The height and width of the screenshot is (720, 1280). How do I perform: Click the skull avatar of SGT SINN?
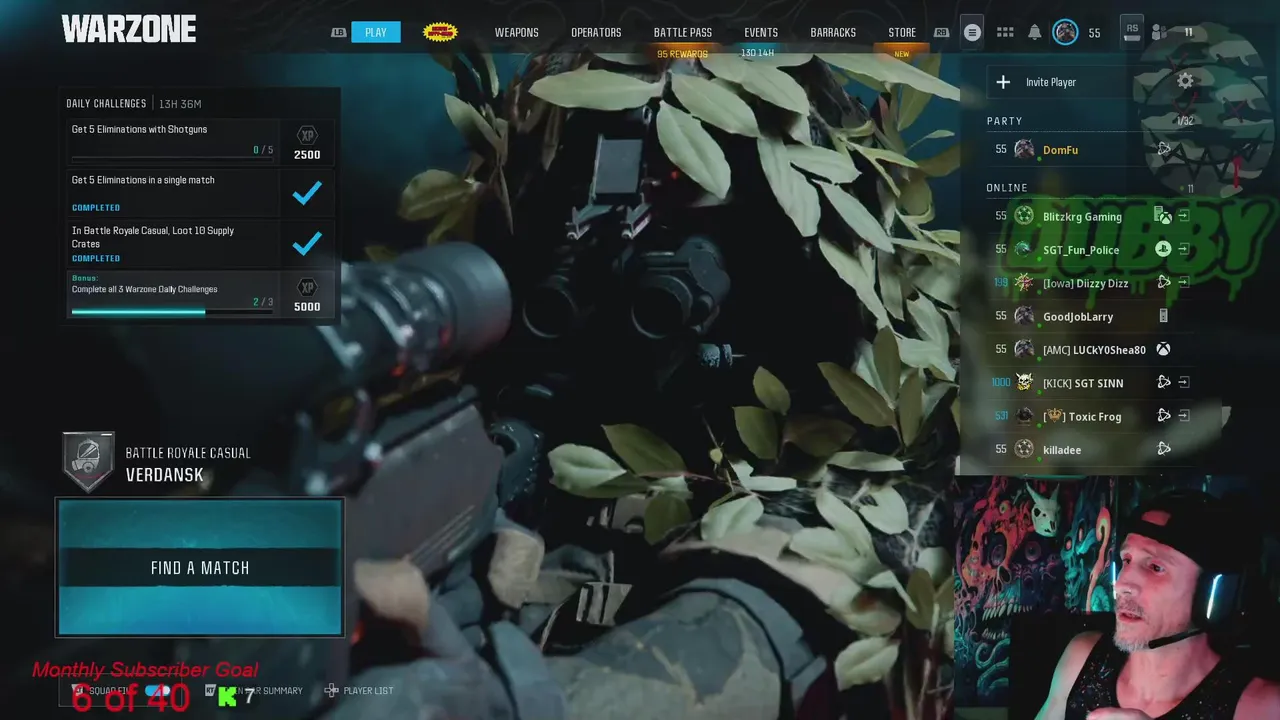[1024, 383]
